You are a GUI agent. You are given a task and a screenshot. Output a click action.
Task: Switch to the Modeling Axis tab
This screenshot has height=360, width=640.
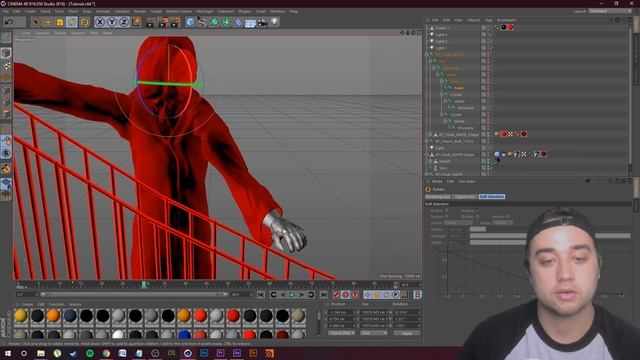[438, 197]
